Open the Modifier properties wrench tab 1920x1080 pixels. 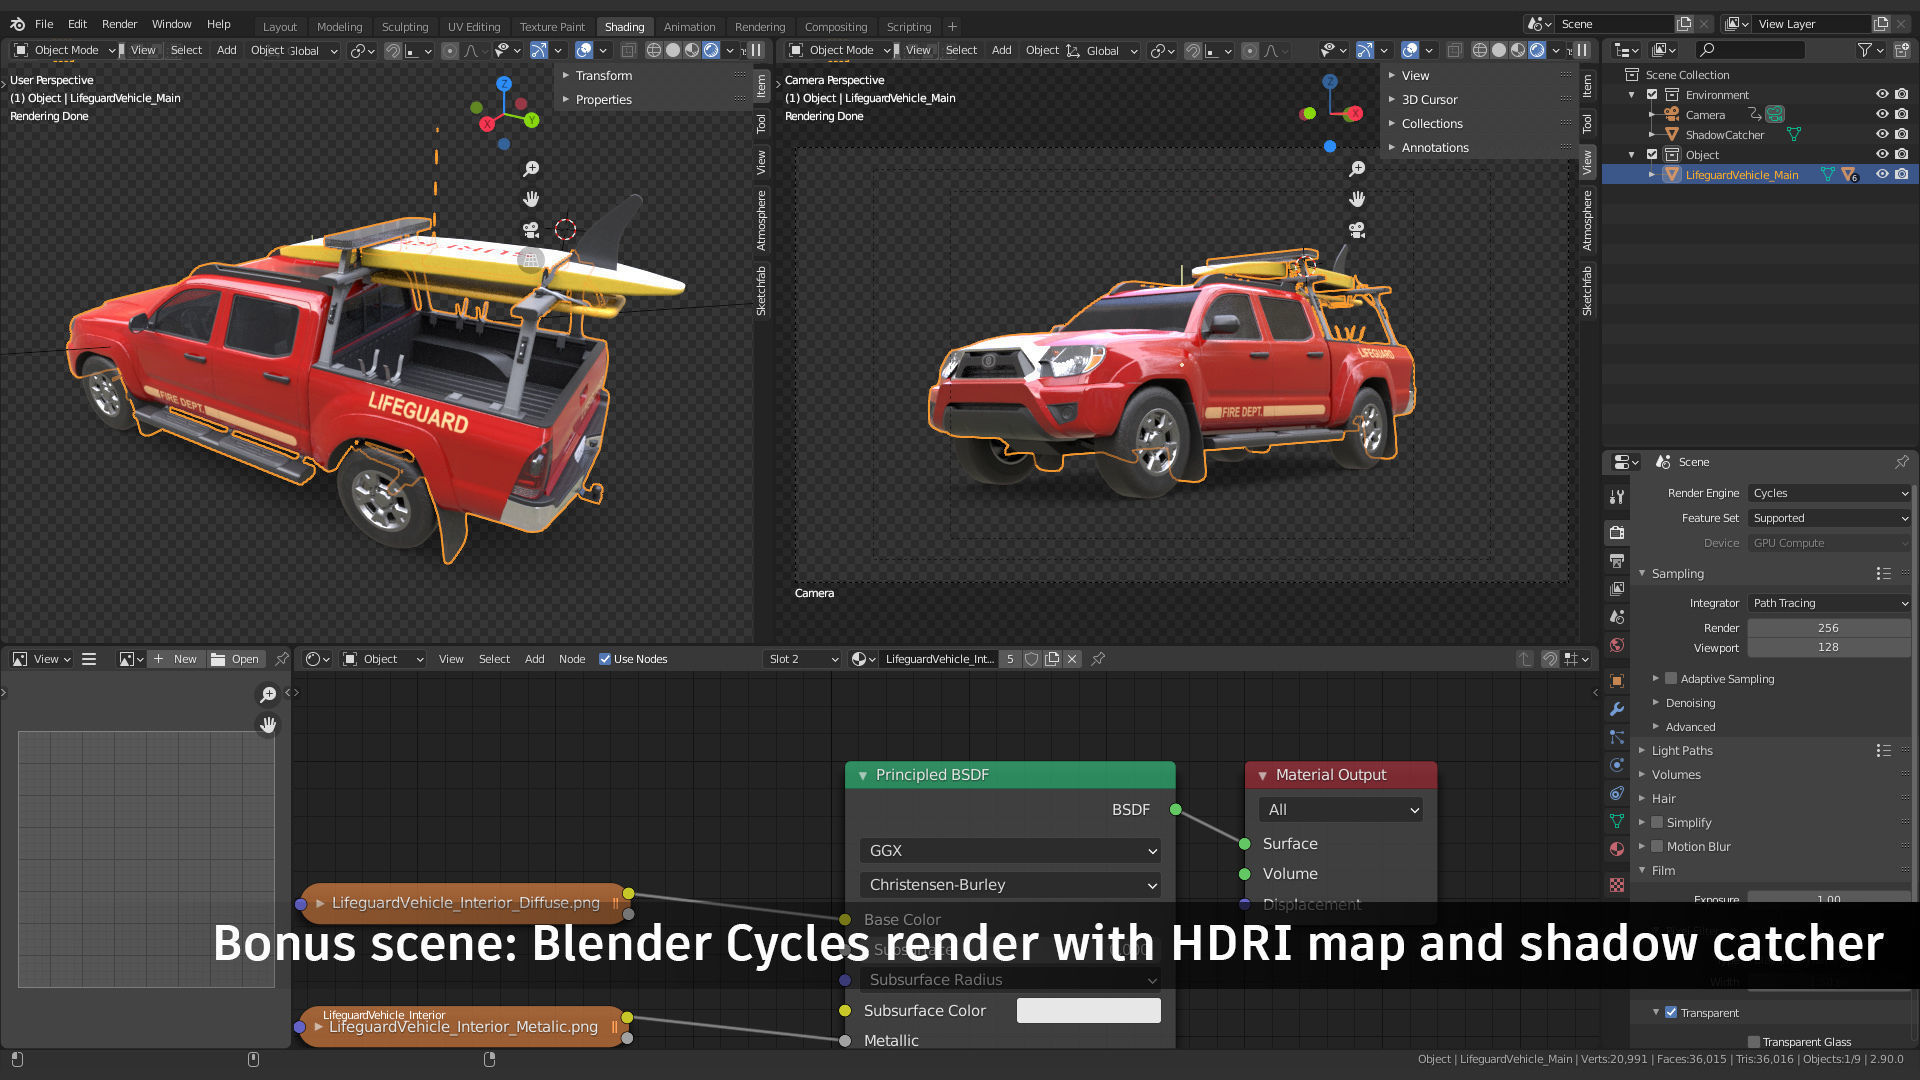pos(1617,709)
